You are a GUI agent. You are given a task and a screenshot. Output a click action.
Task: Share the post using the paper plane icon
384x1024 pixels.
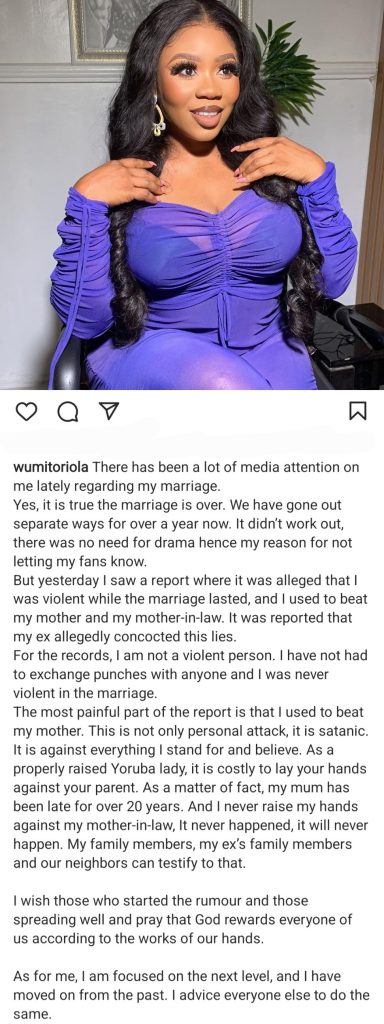(107, 411)
